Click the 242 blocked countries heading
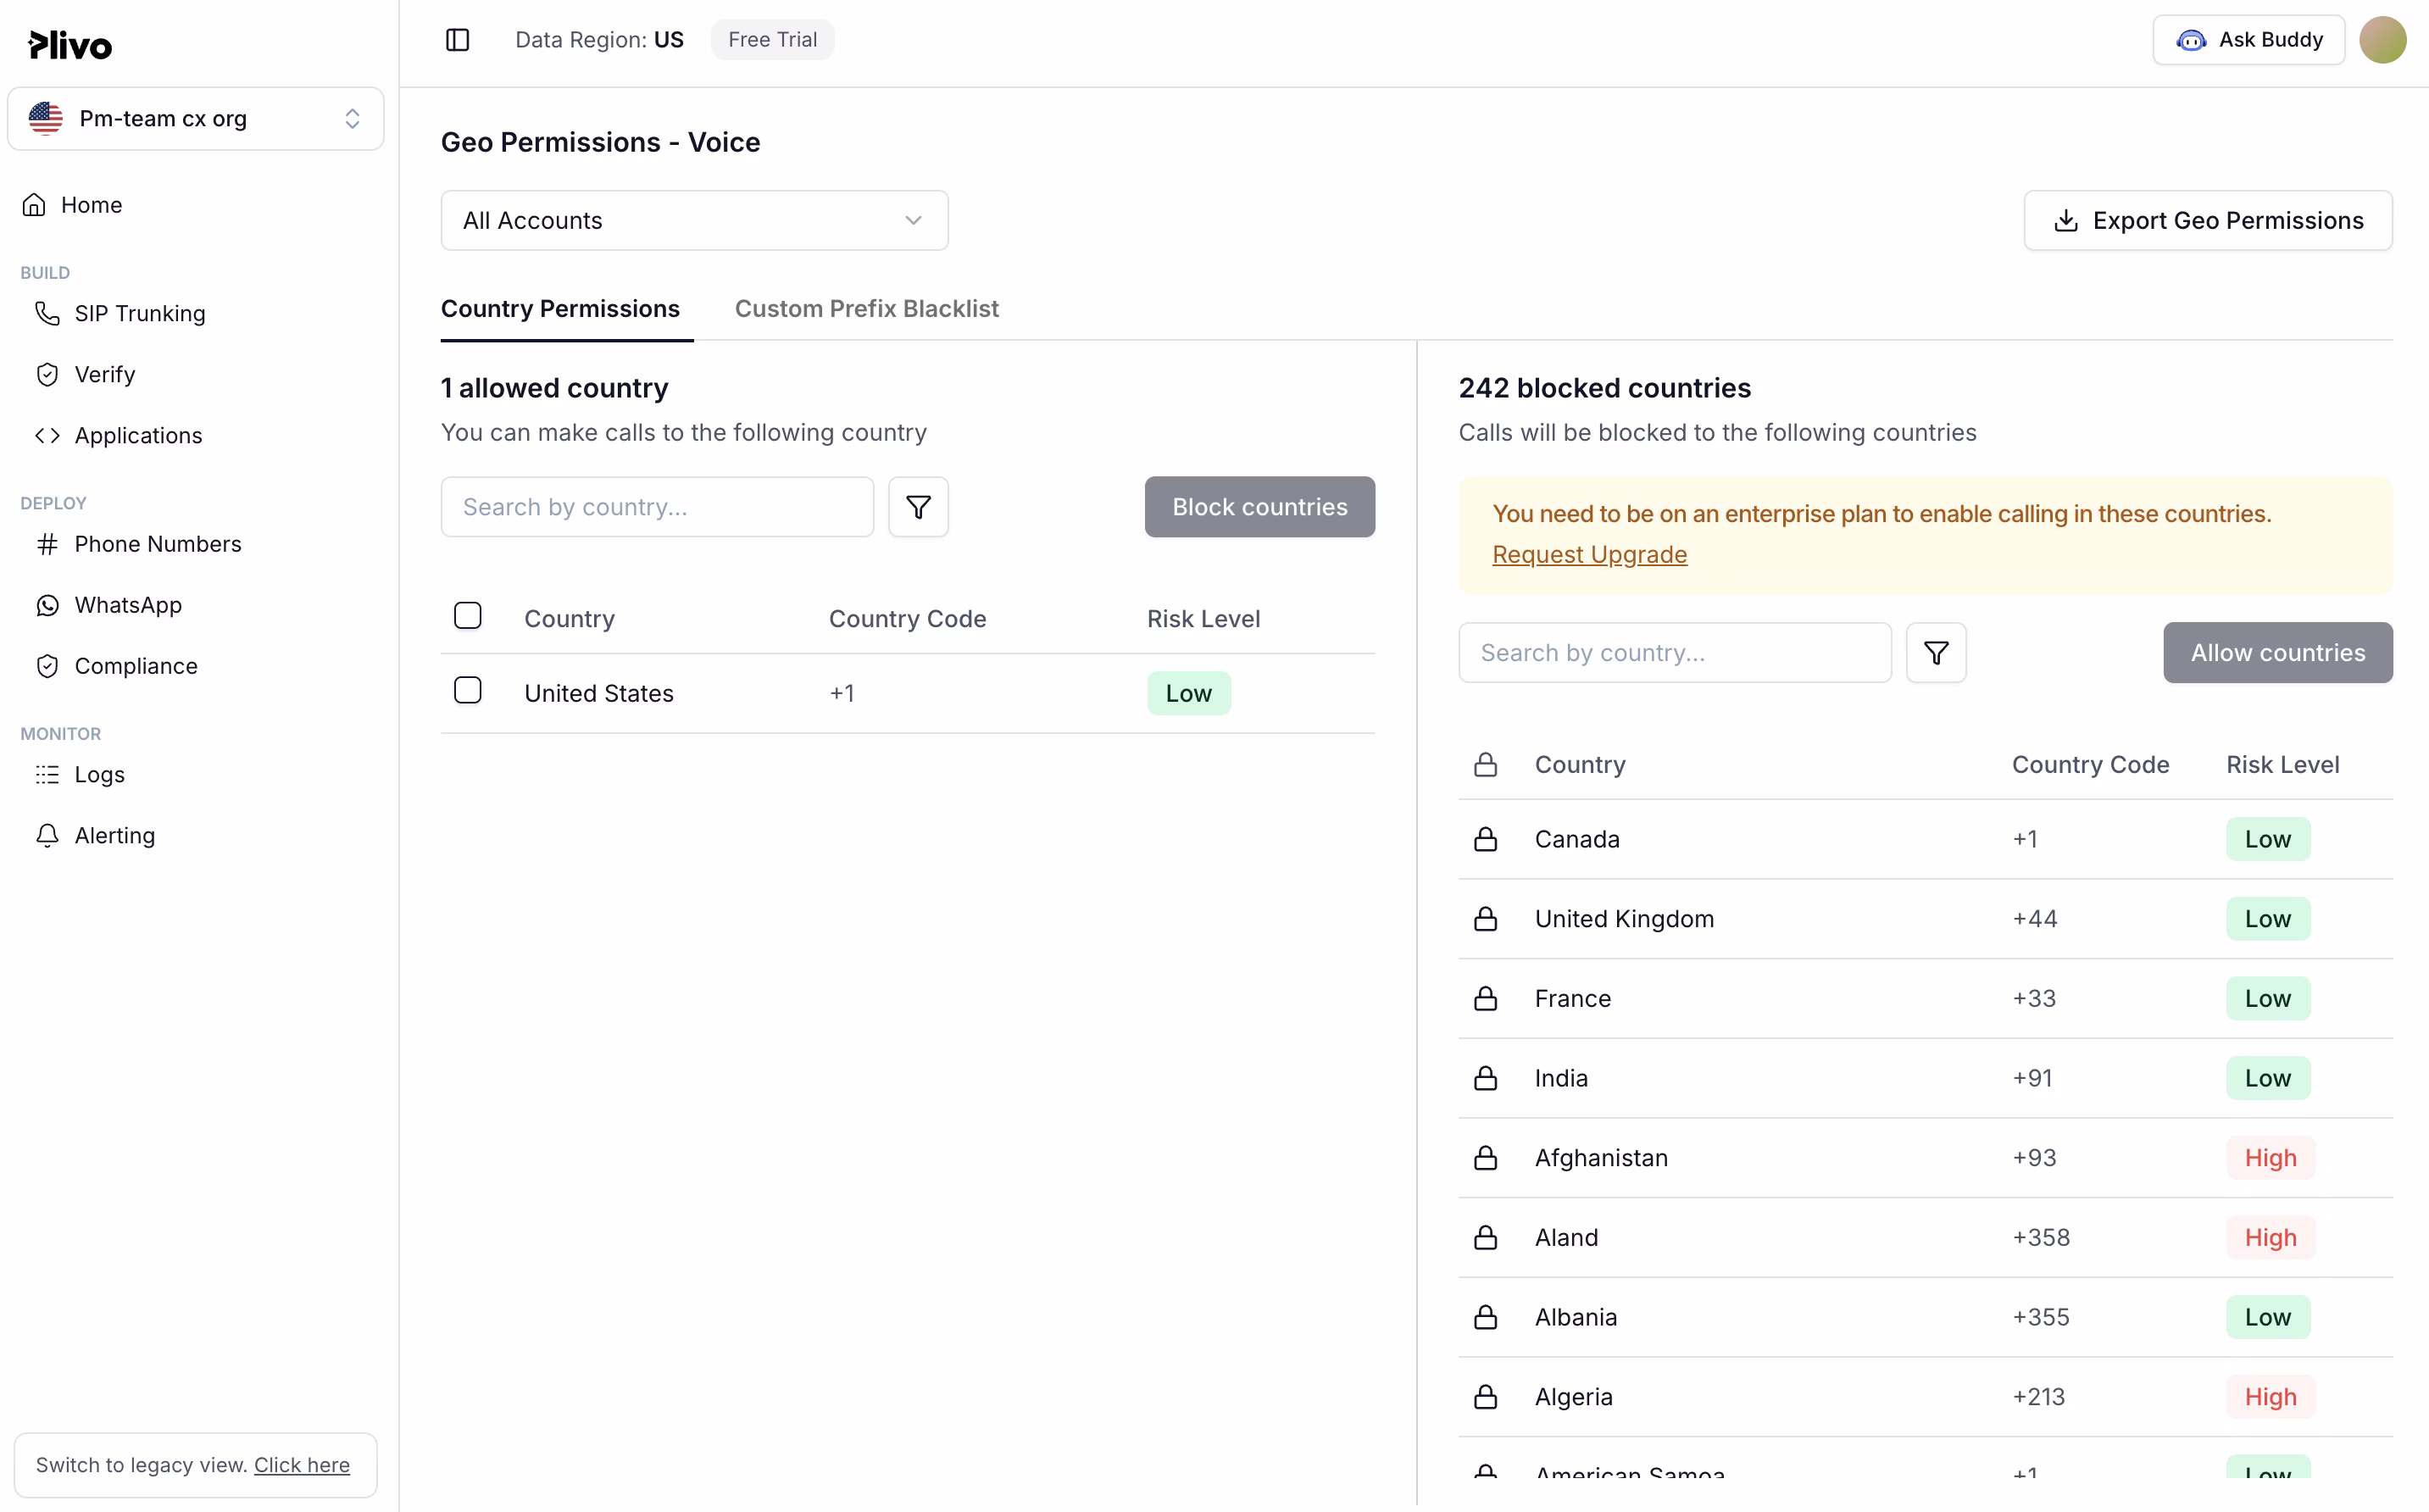Image resolution: width=2429 pixels, height=1512 pixels. 1604,388
